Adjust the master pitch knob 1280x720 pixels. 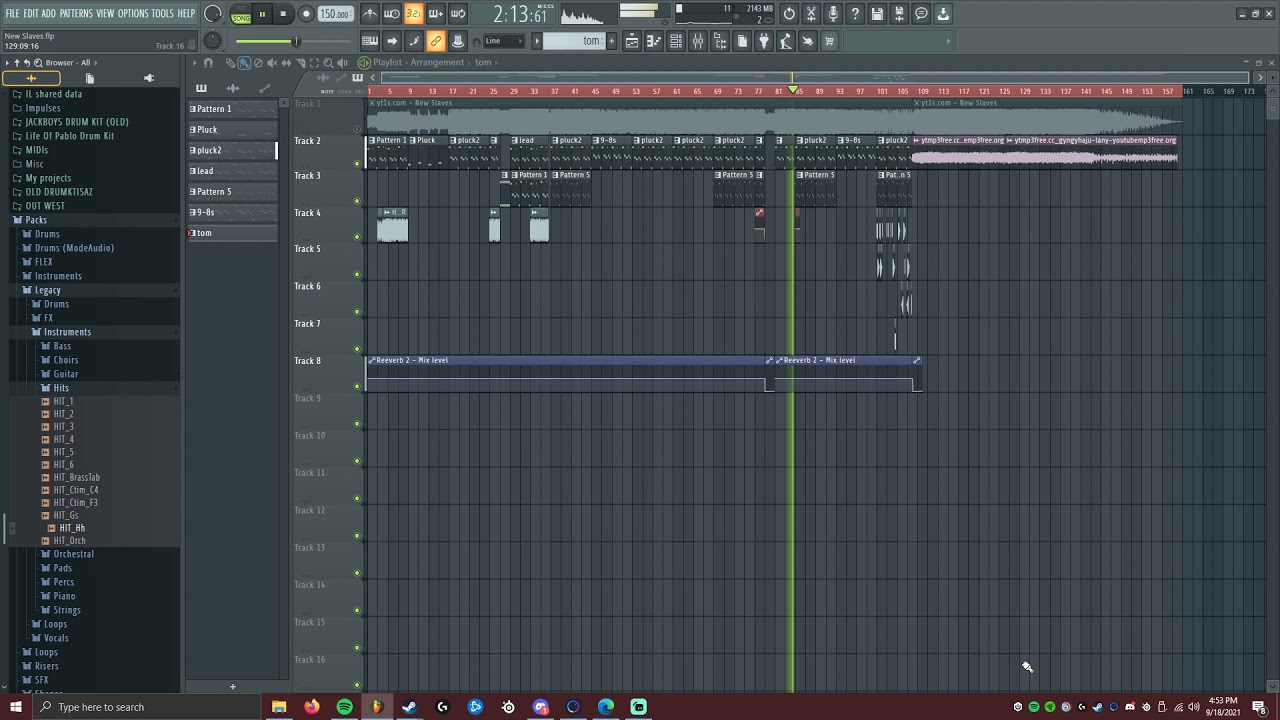[x=212, y=41]
